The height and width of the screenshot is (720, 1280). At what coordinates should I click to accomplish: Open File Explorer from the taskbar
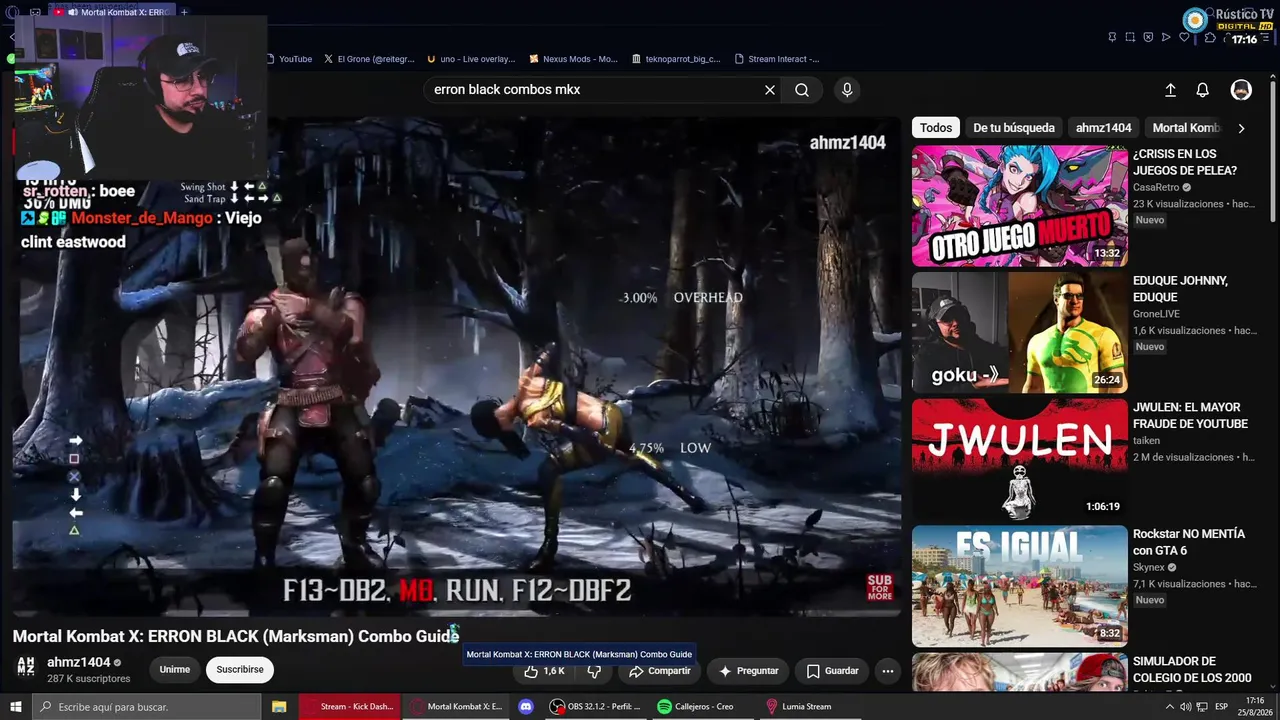click(279, 707)
